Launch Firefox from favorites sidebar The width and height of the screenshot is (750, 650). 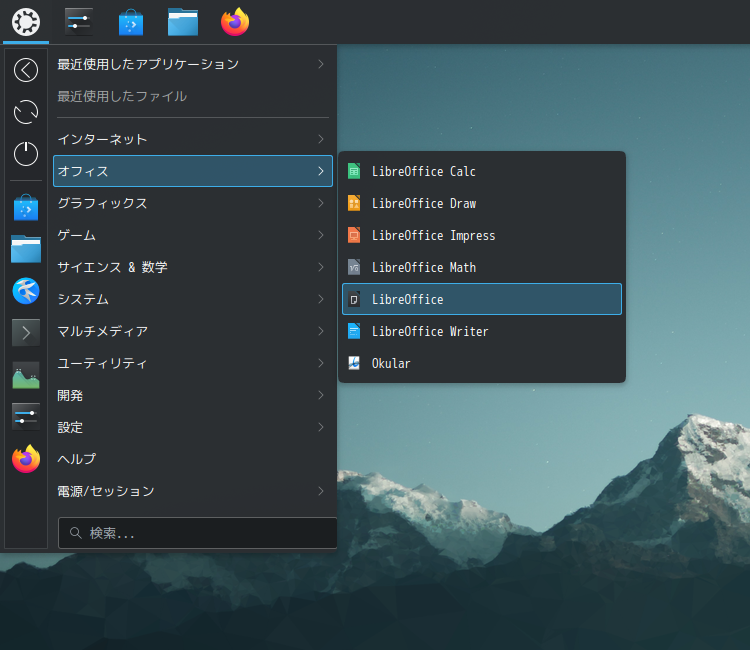click(26, 458)
